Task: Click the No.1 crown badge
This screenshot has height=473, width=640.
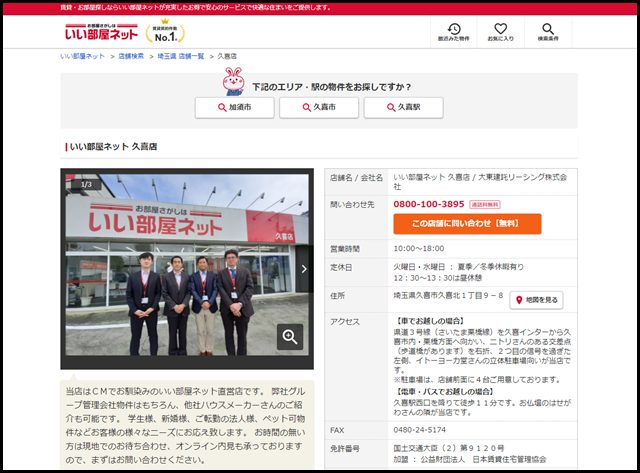Action: coord(165,31)
